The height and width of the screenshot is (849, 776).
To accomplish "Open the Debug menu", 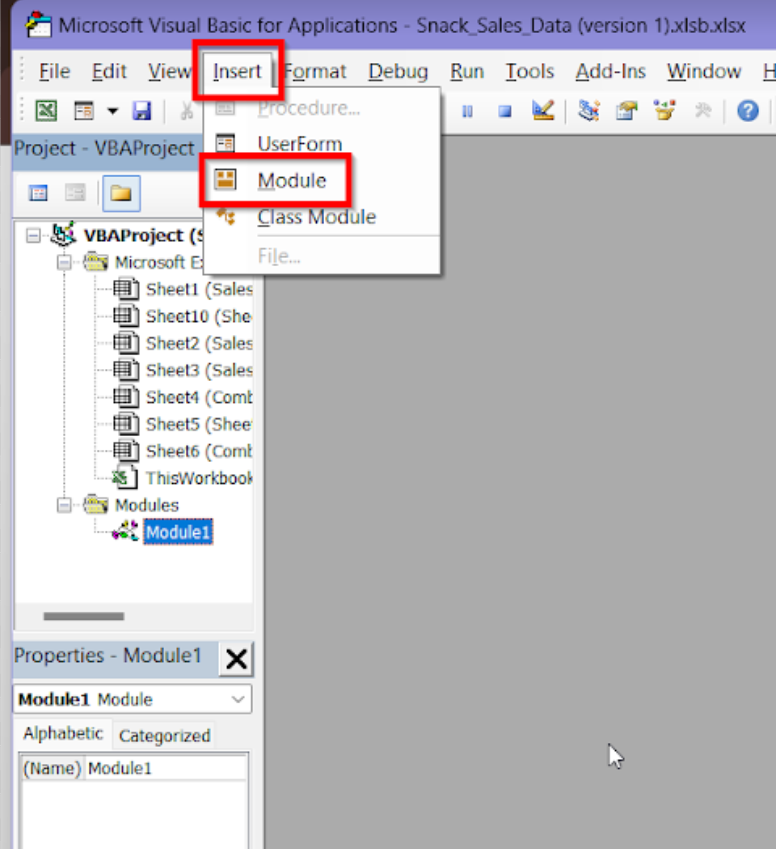I will pyautogui.click(x=398, y=71).
